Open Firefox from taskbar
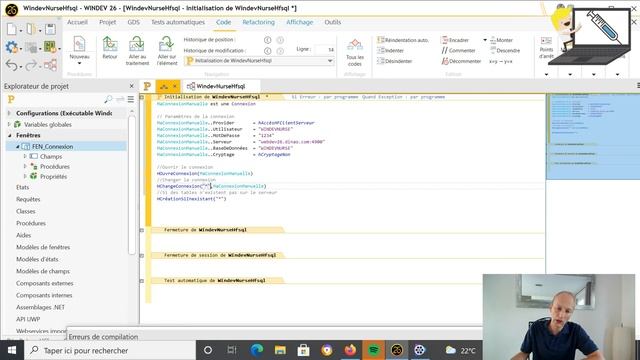This screenshot has height=360, width=640. tap(350, 350)
